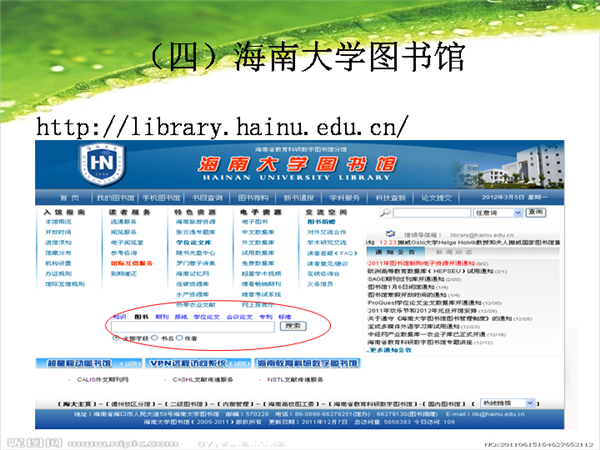Select the 全部字段 radio button
Screen dimensions: 600x450
point(116,338)
